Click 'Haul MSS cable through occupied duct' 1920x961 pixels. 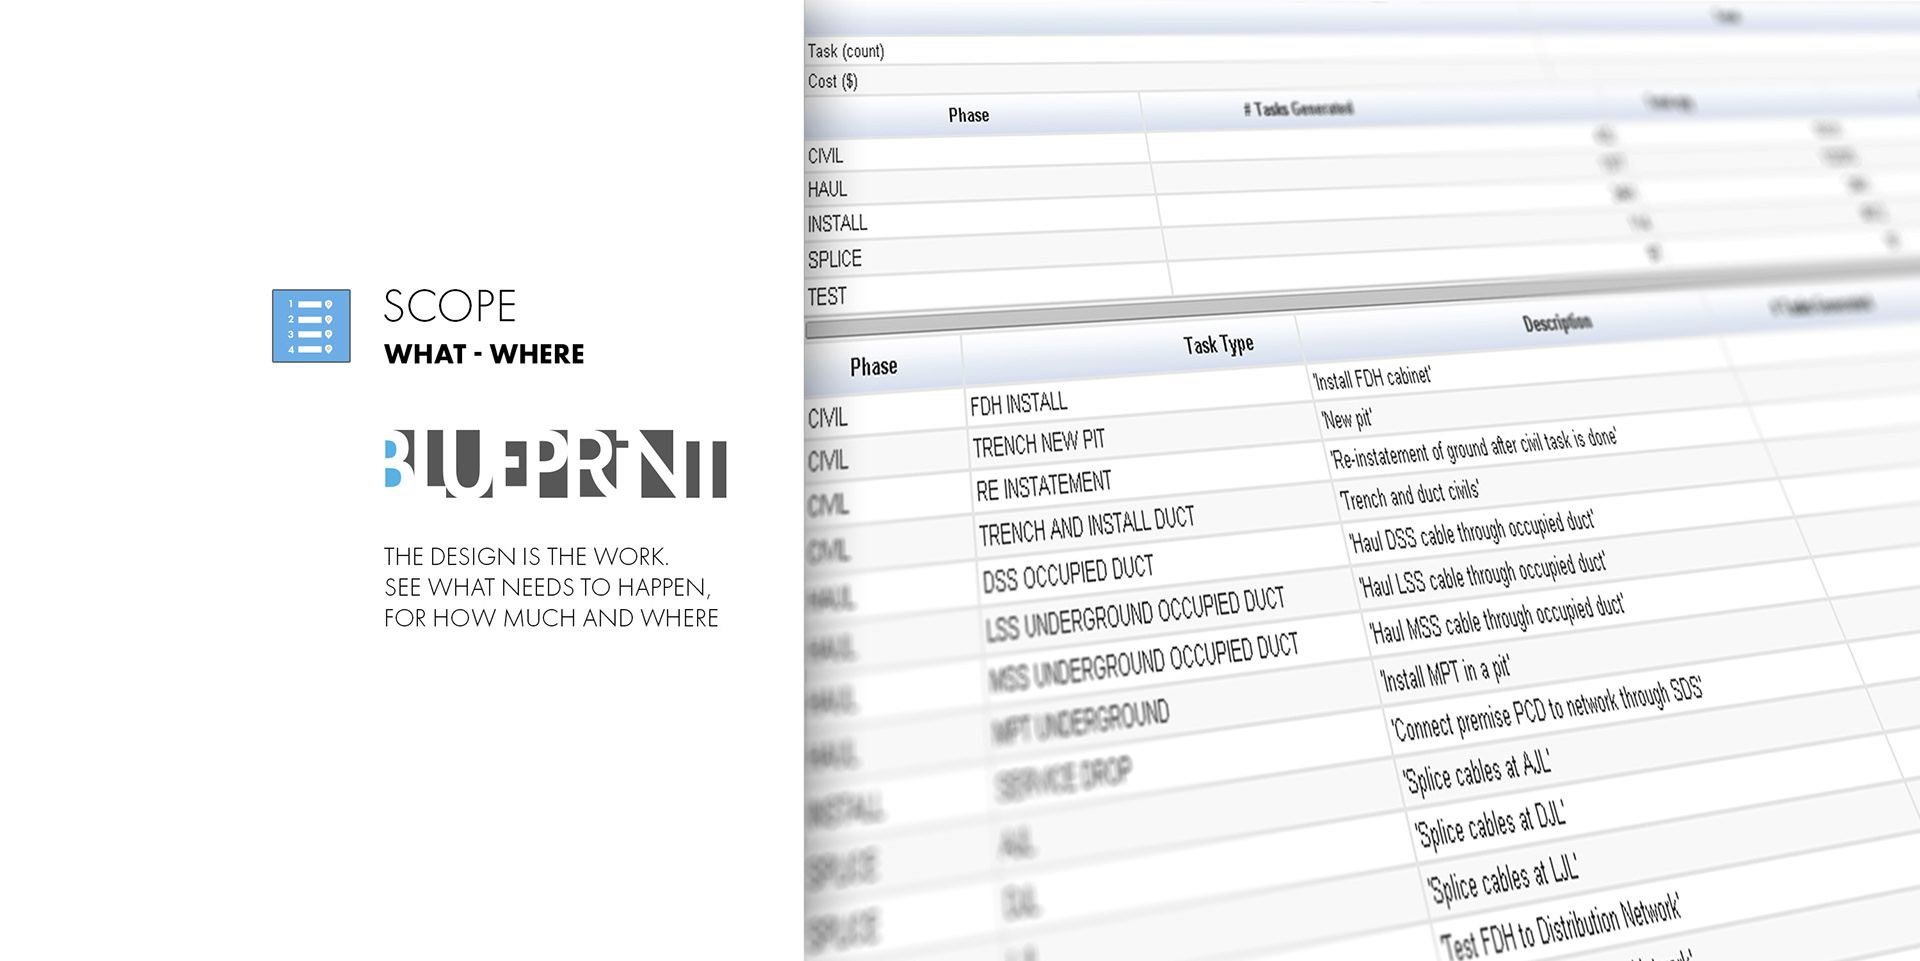(1496, 619)
